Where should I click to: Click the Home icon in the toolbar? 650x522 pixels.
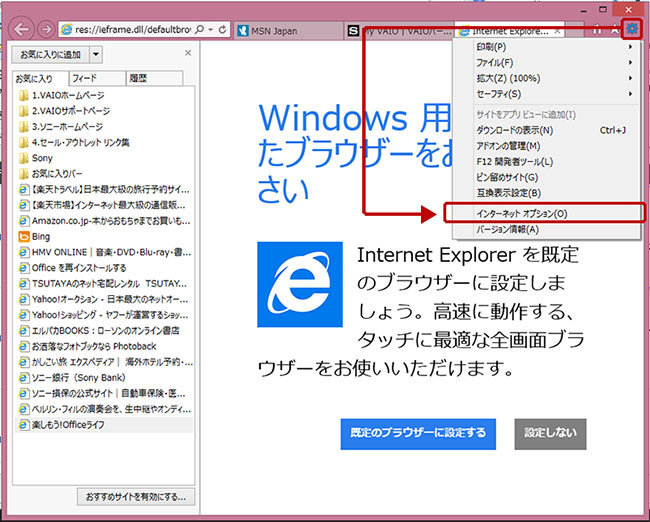[597, 29]
